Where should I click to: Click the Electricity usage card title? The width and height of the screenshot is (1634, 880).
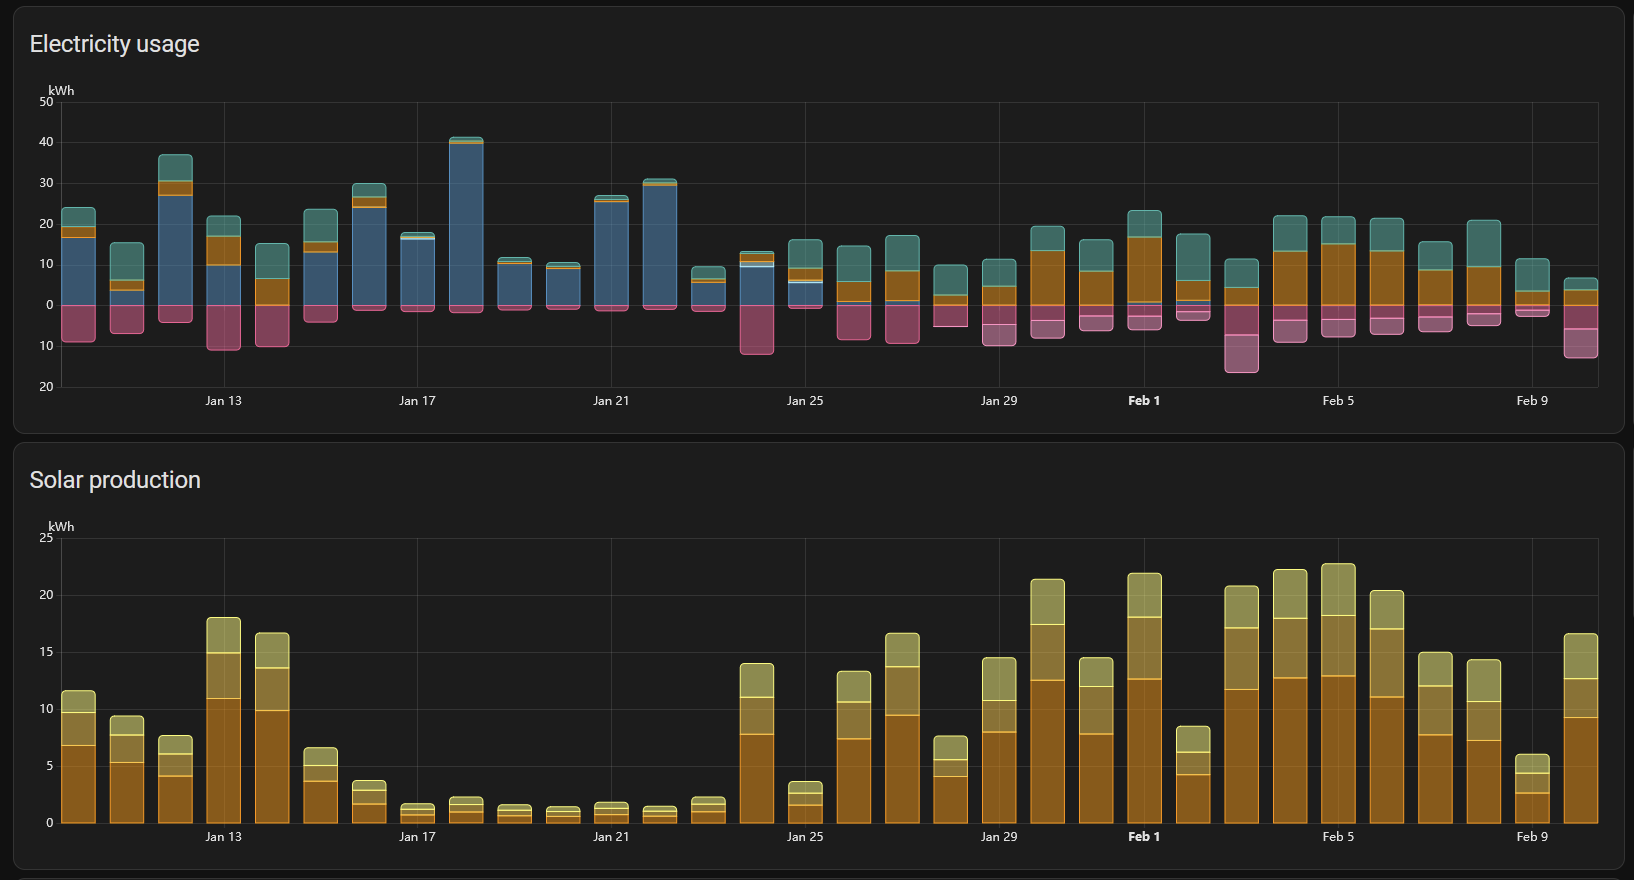[x=114, y=44]
